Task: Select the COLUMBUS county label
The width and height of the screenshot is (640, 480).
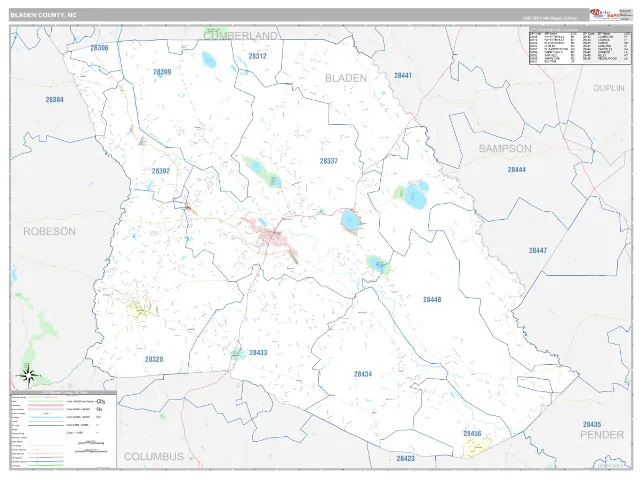Action: coord(154,456)
